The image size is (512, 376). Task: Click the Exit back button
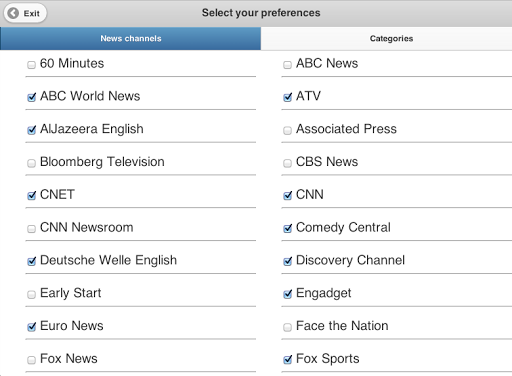click(x=25, y=13)
